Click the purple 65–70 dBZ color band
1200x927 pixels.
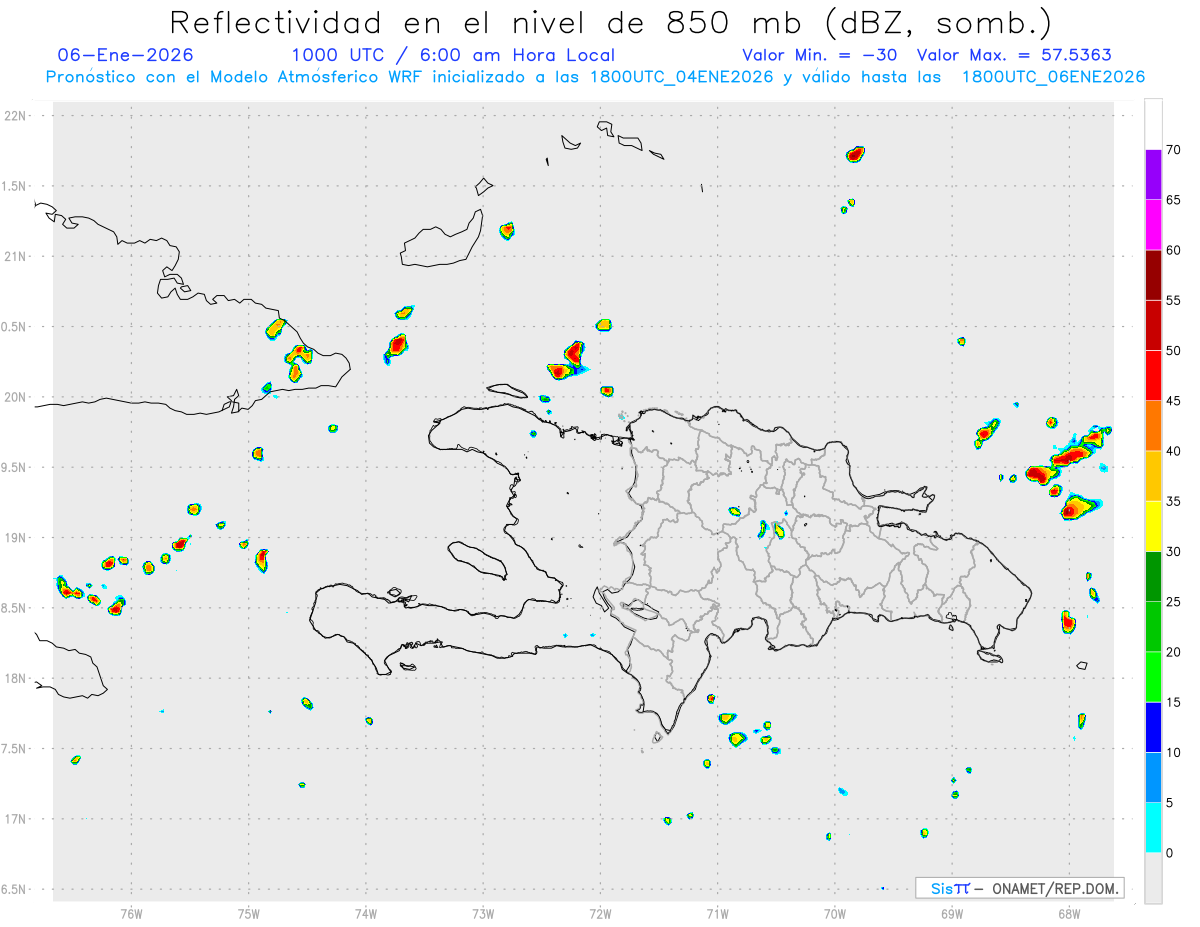click(x=1153, y=174)
